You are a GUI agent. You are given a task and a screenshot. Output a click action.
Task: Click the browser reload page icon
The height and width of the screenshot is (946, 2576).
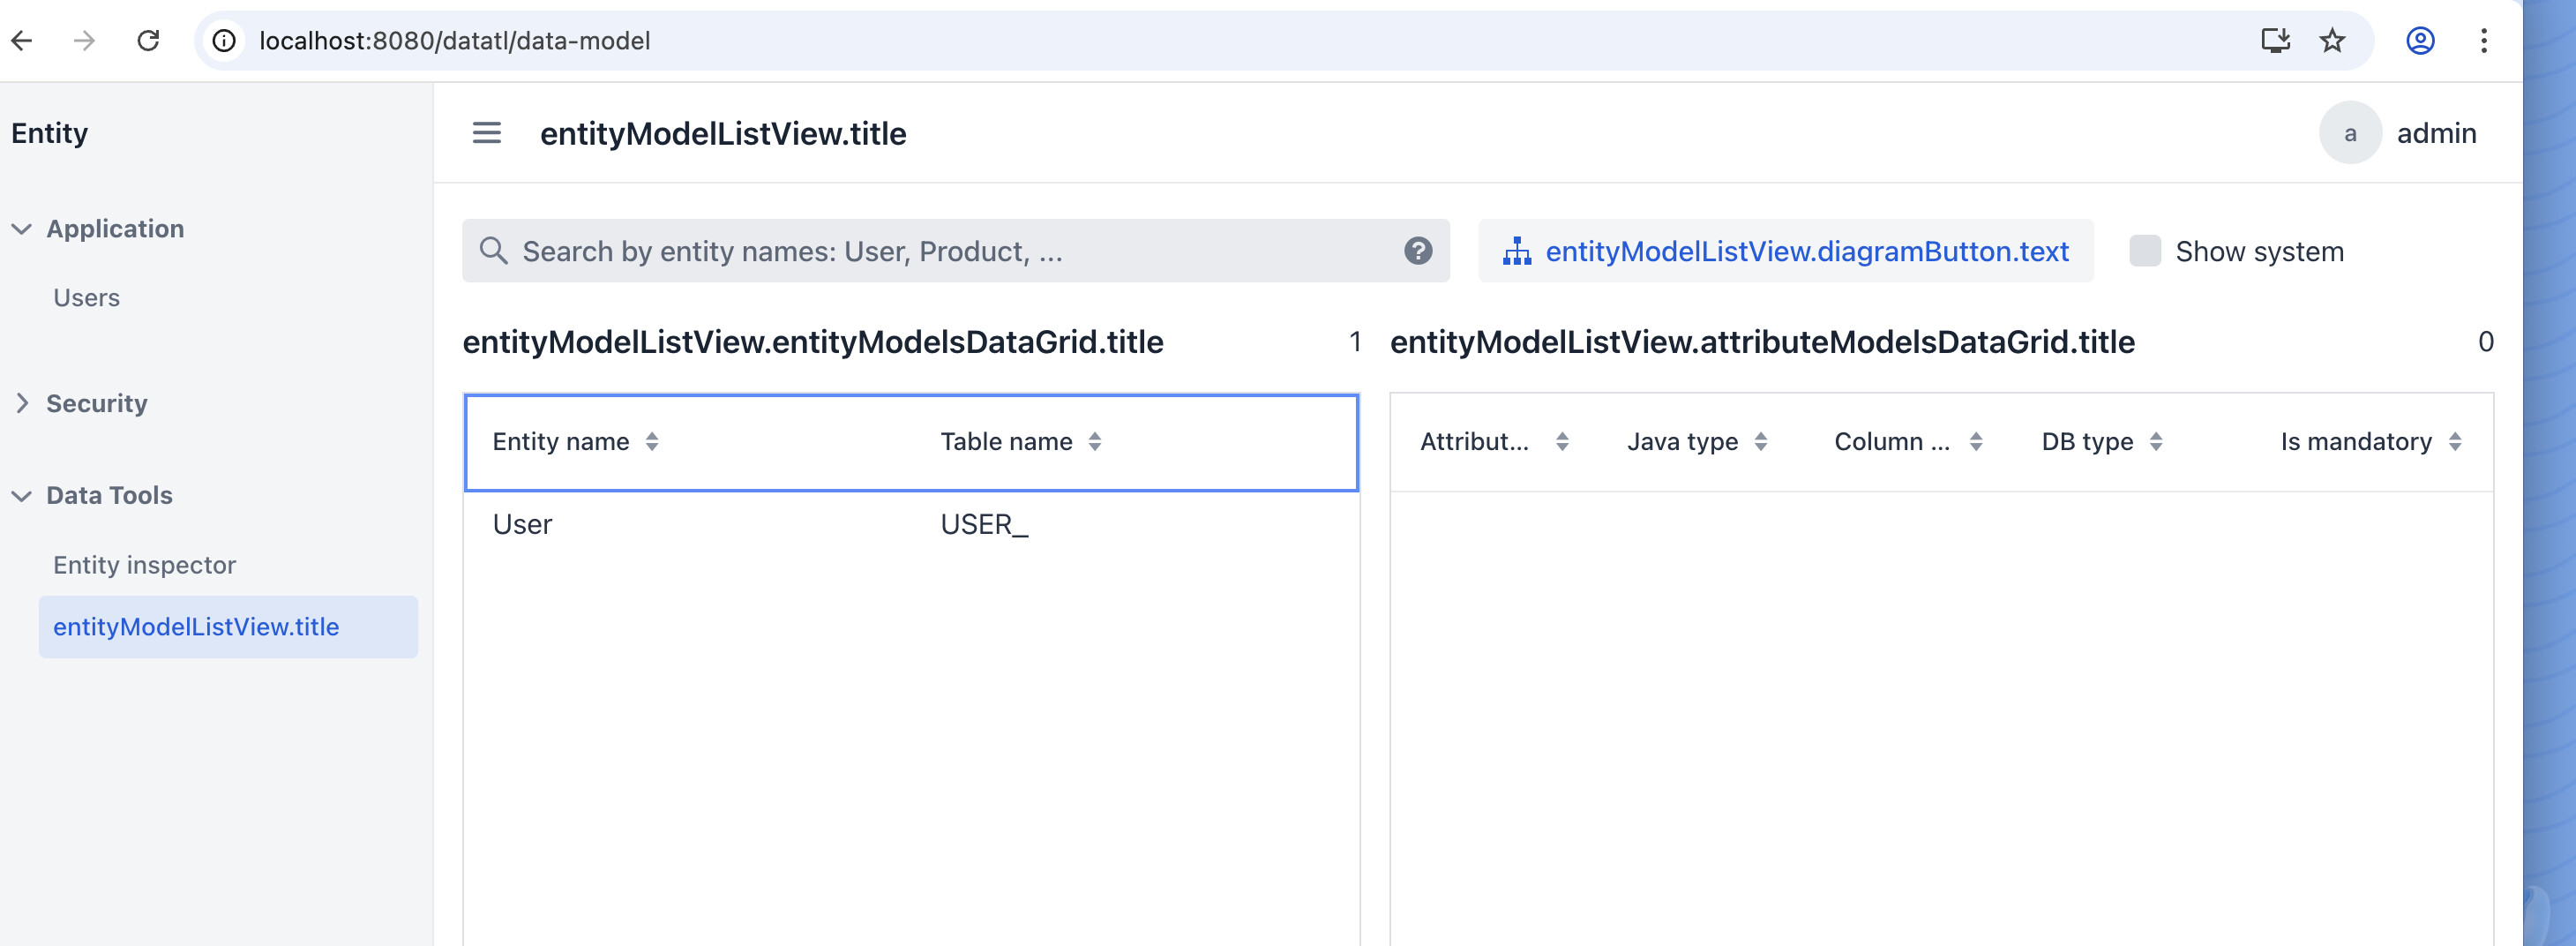coord(148,41)
